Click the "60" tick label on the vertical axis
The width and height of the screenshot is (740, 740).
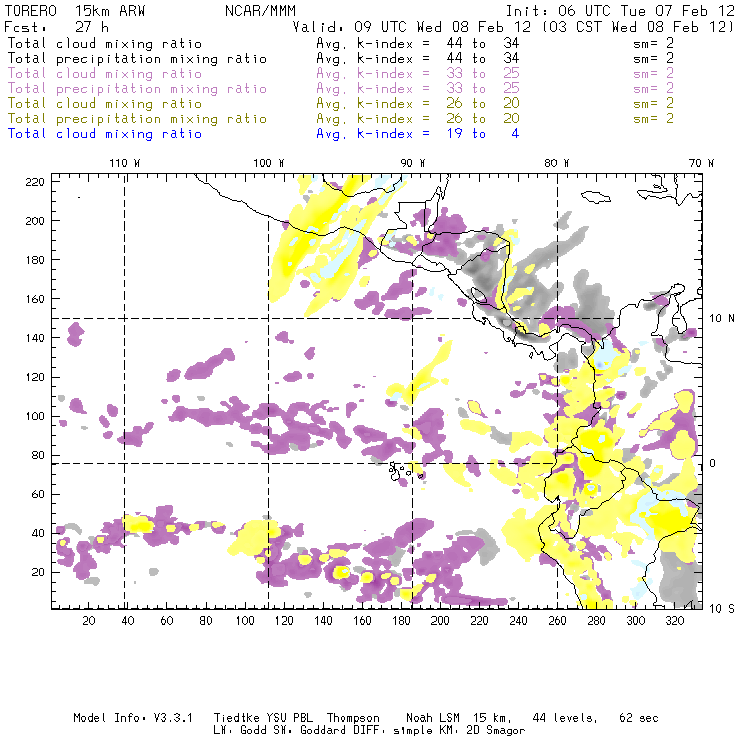pos(38,494)
